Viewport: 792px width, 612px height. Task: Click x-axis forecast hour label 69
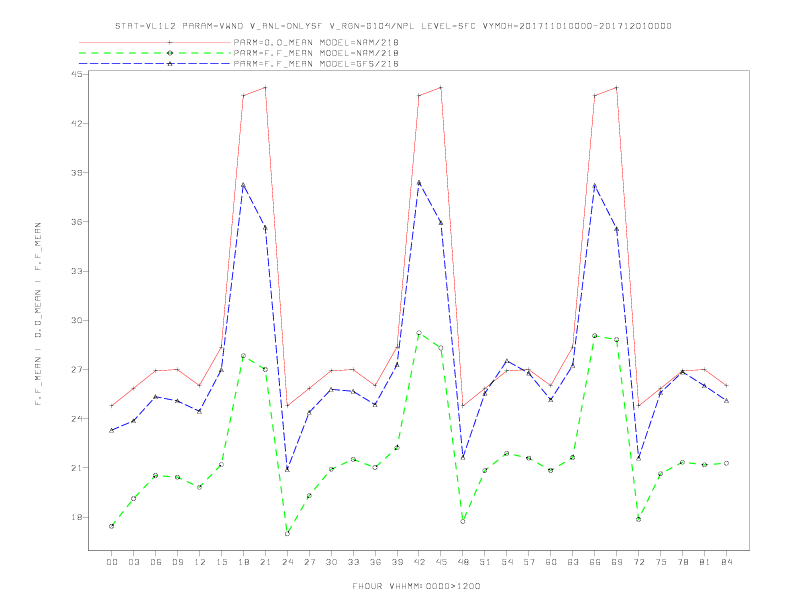click(x=617, y=562)
